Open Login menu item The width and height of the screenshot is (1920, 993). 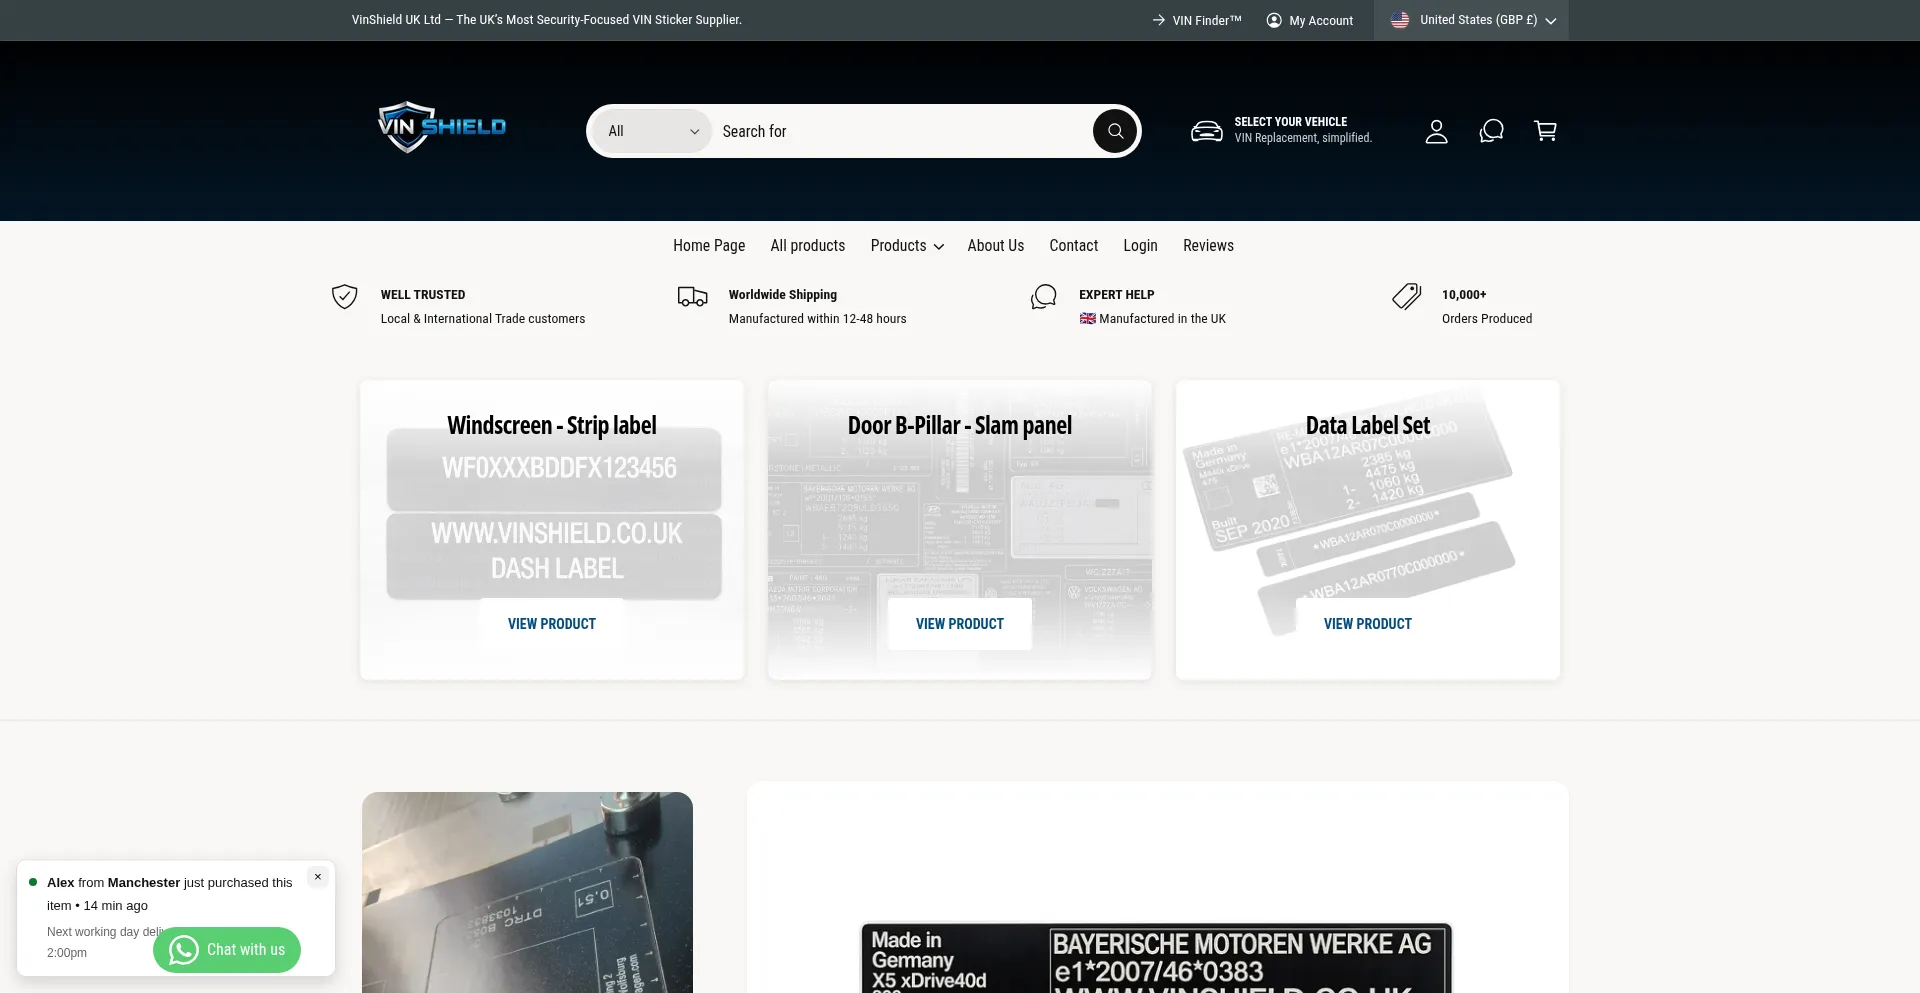coord(1140,246)
